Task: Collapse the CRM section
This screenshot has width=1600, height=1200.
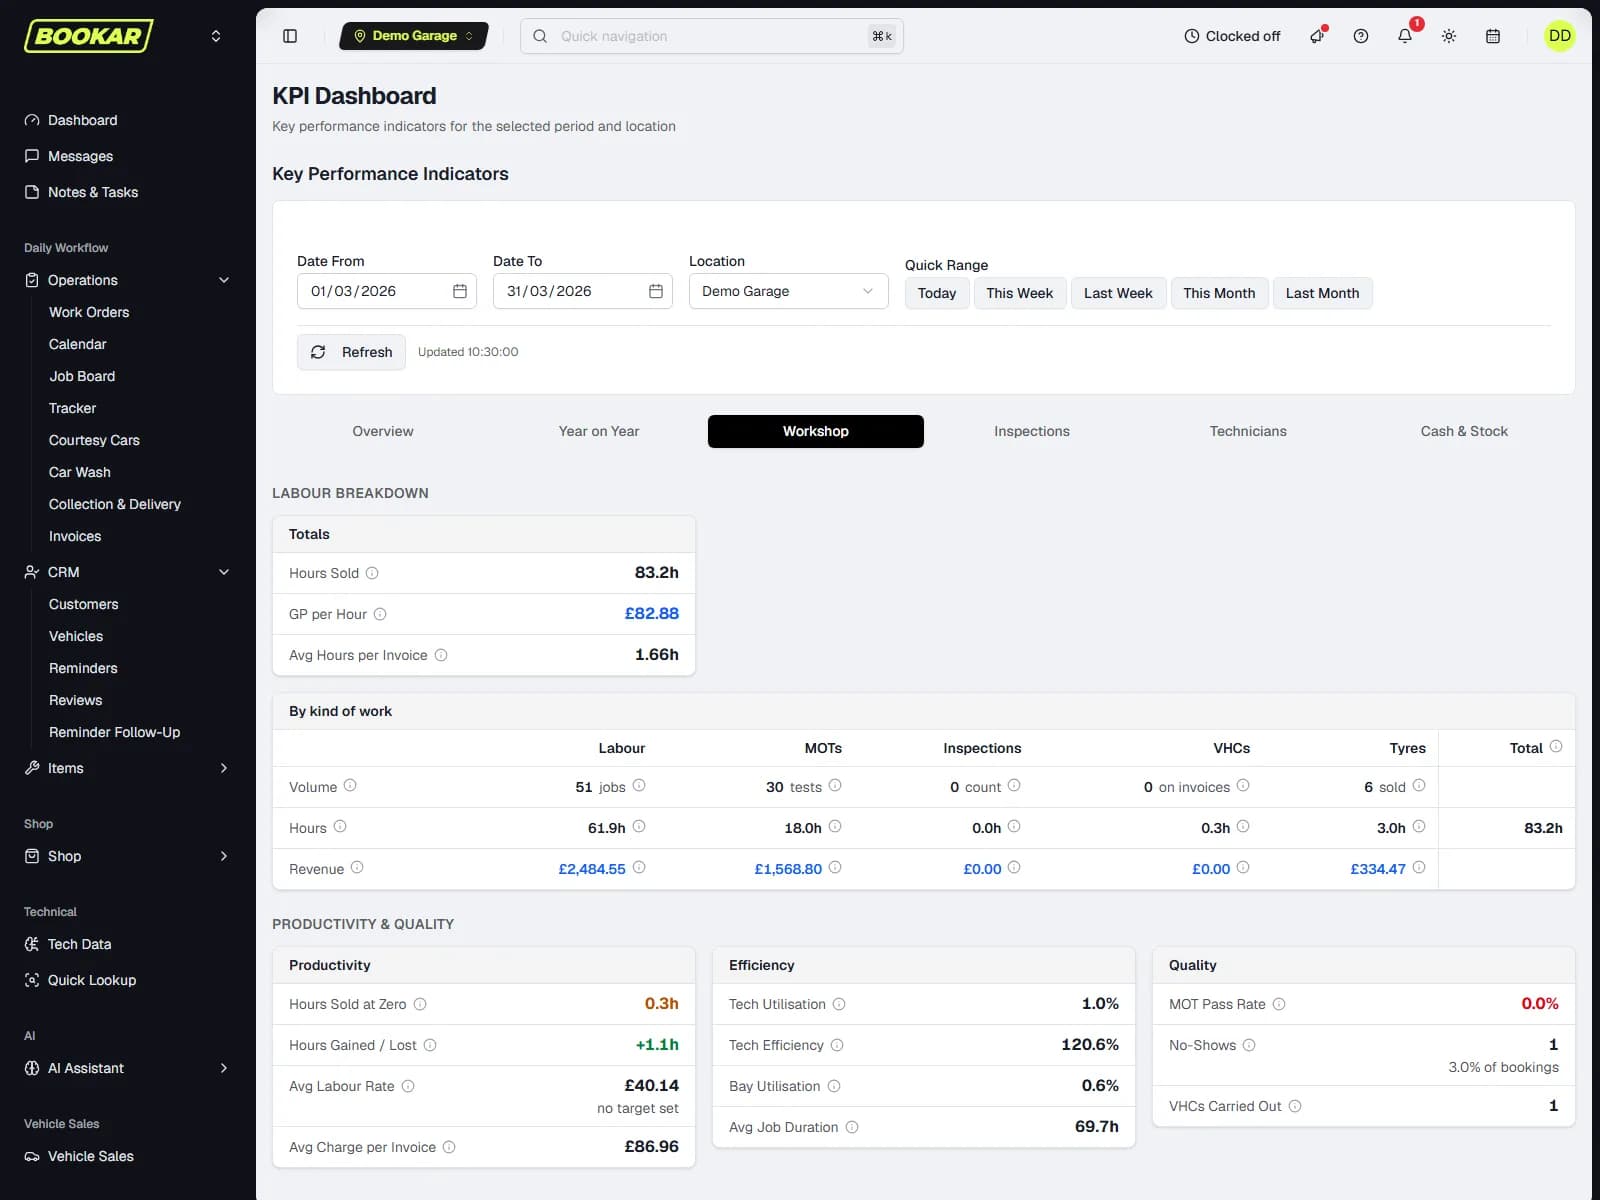Action: click(128, 572)
